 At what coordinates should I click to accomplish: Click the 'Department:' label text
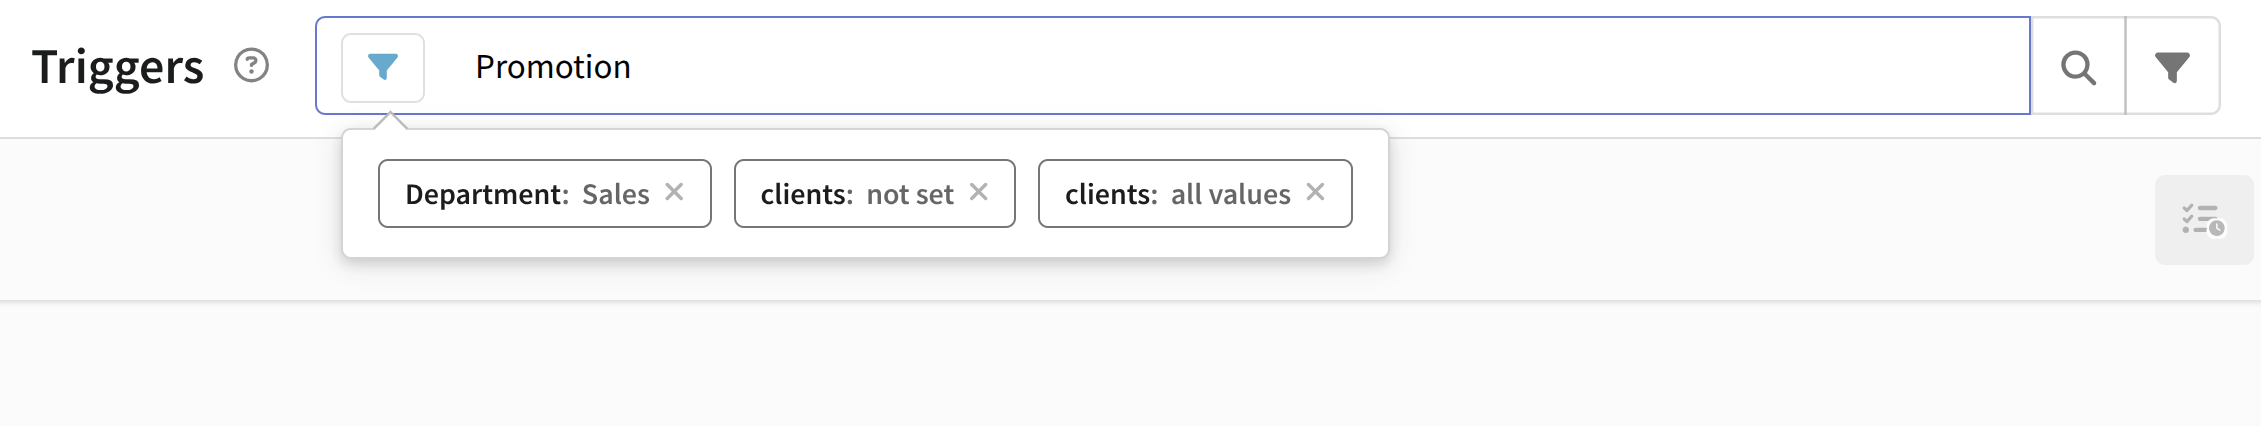pyautogui.click(x=487, y=194)
